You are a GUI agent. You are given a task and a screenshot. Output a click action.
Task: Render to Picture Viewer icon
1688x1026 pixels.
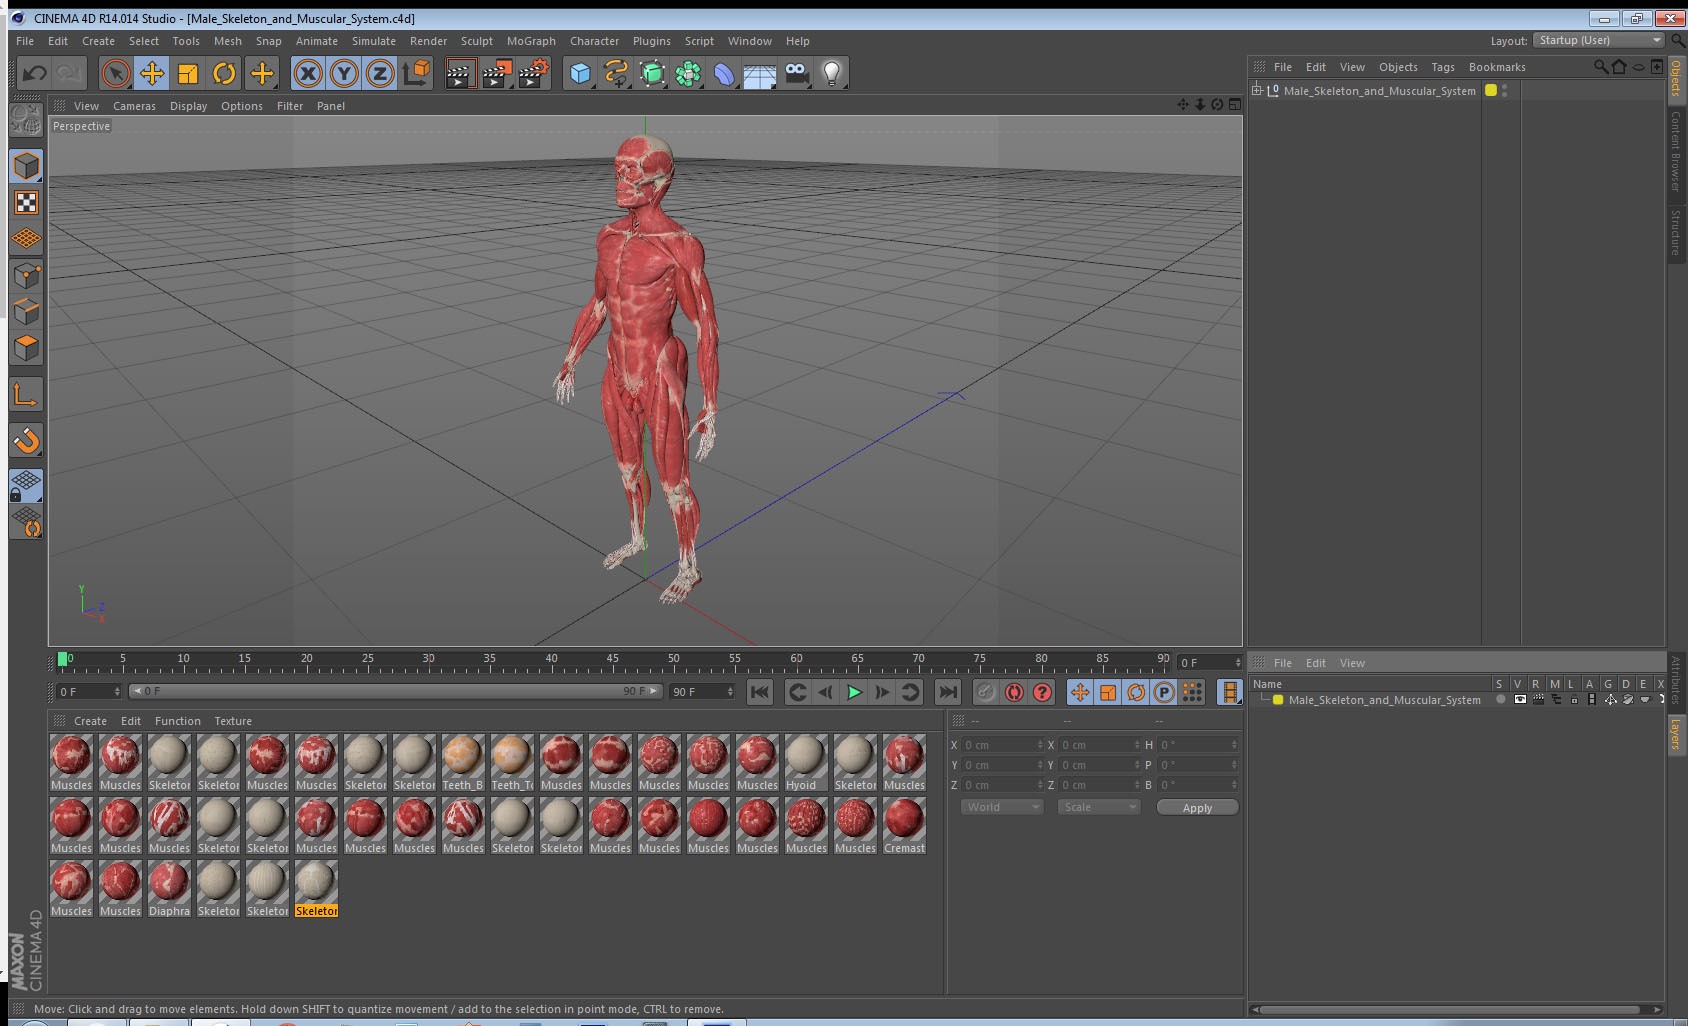click(497, 73)
